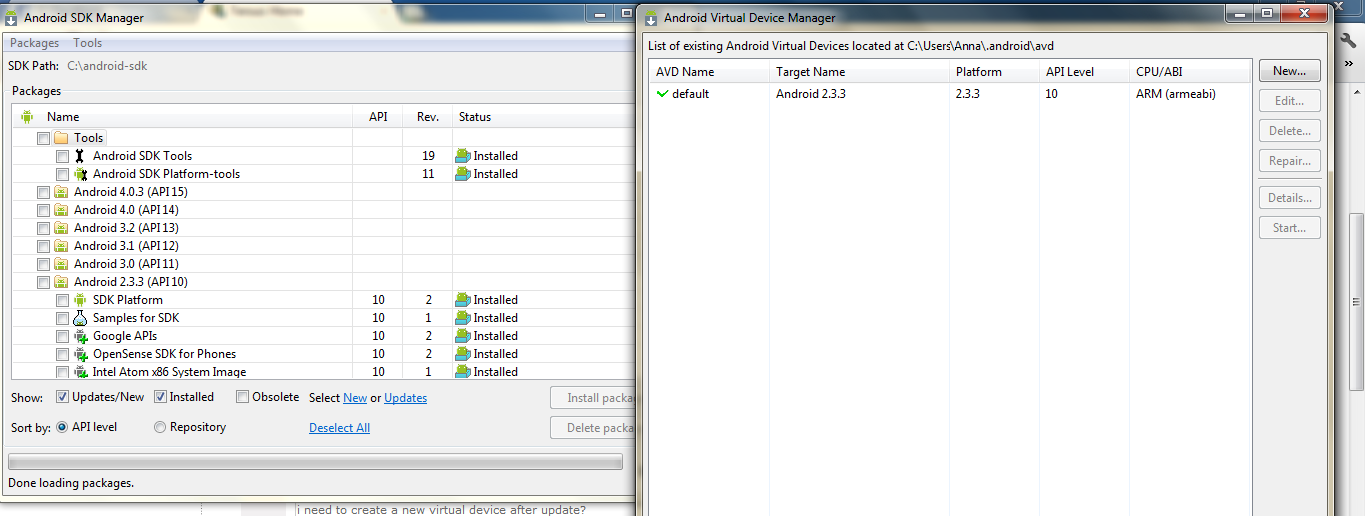The width and height of the screenshot is (1366, 516).
Task: Open the Packages menu
Action: (x=35, y=43)
